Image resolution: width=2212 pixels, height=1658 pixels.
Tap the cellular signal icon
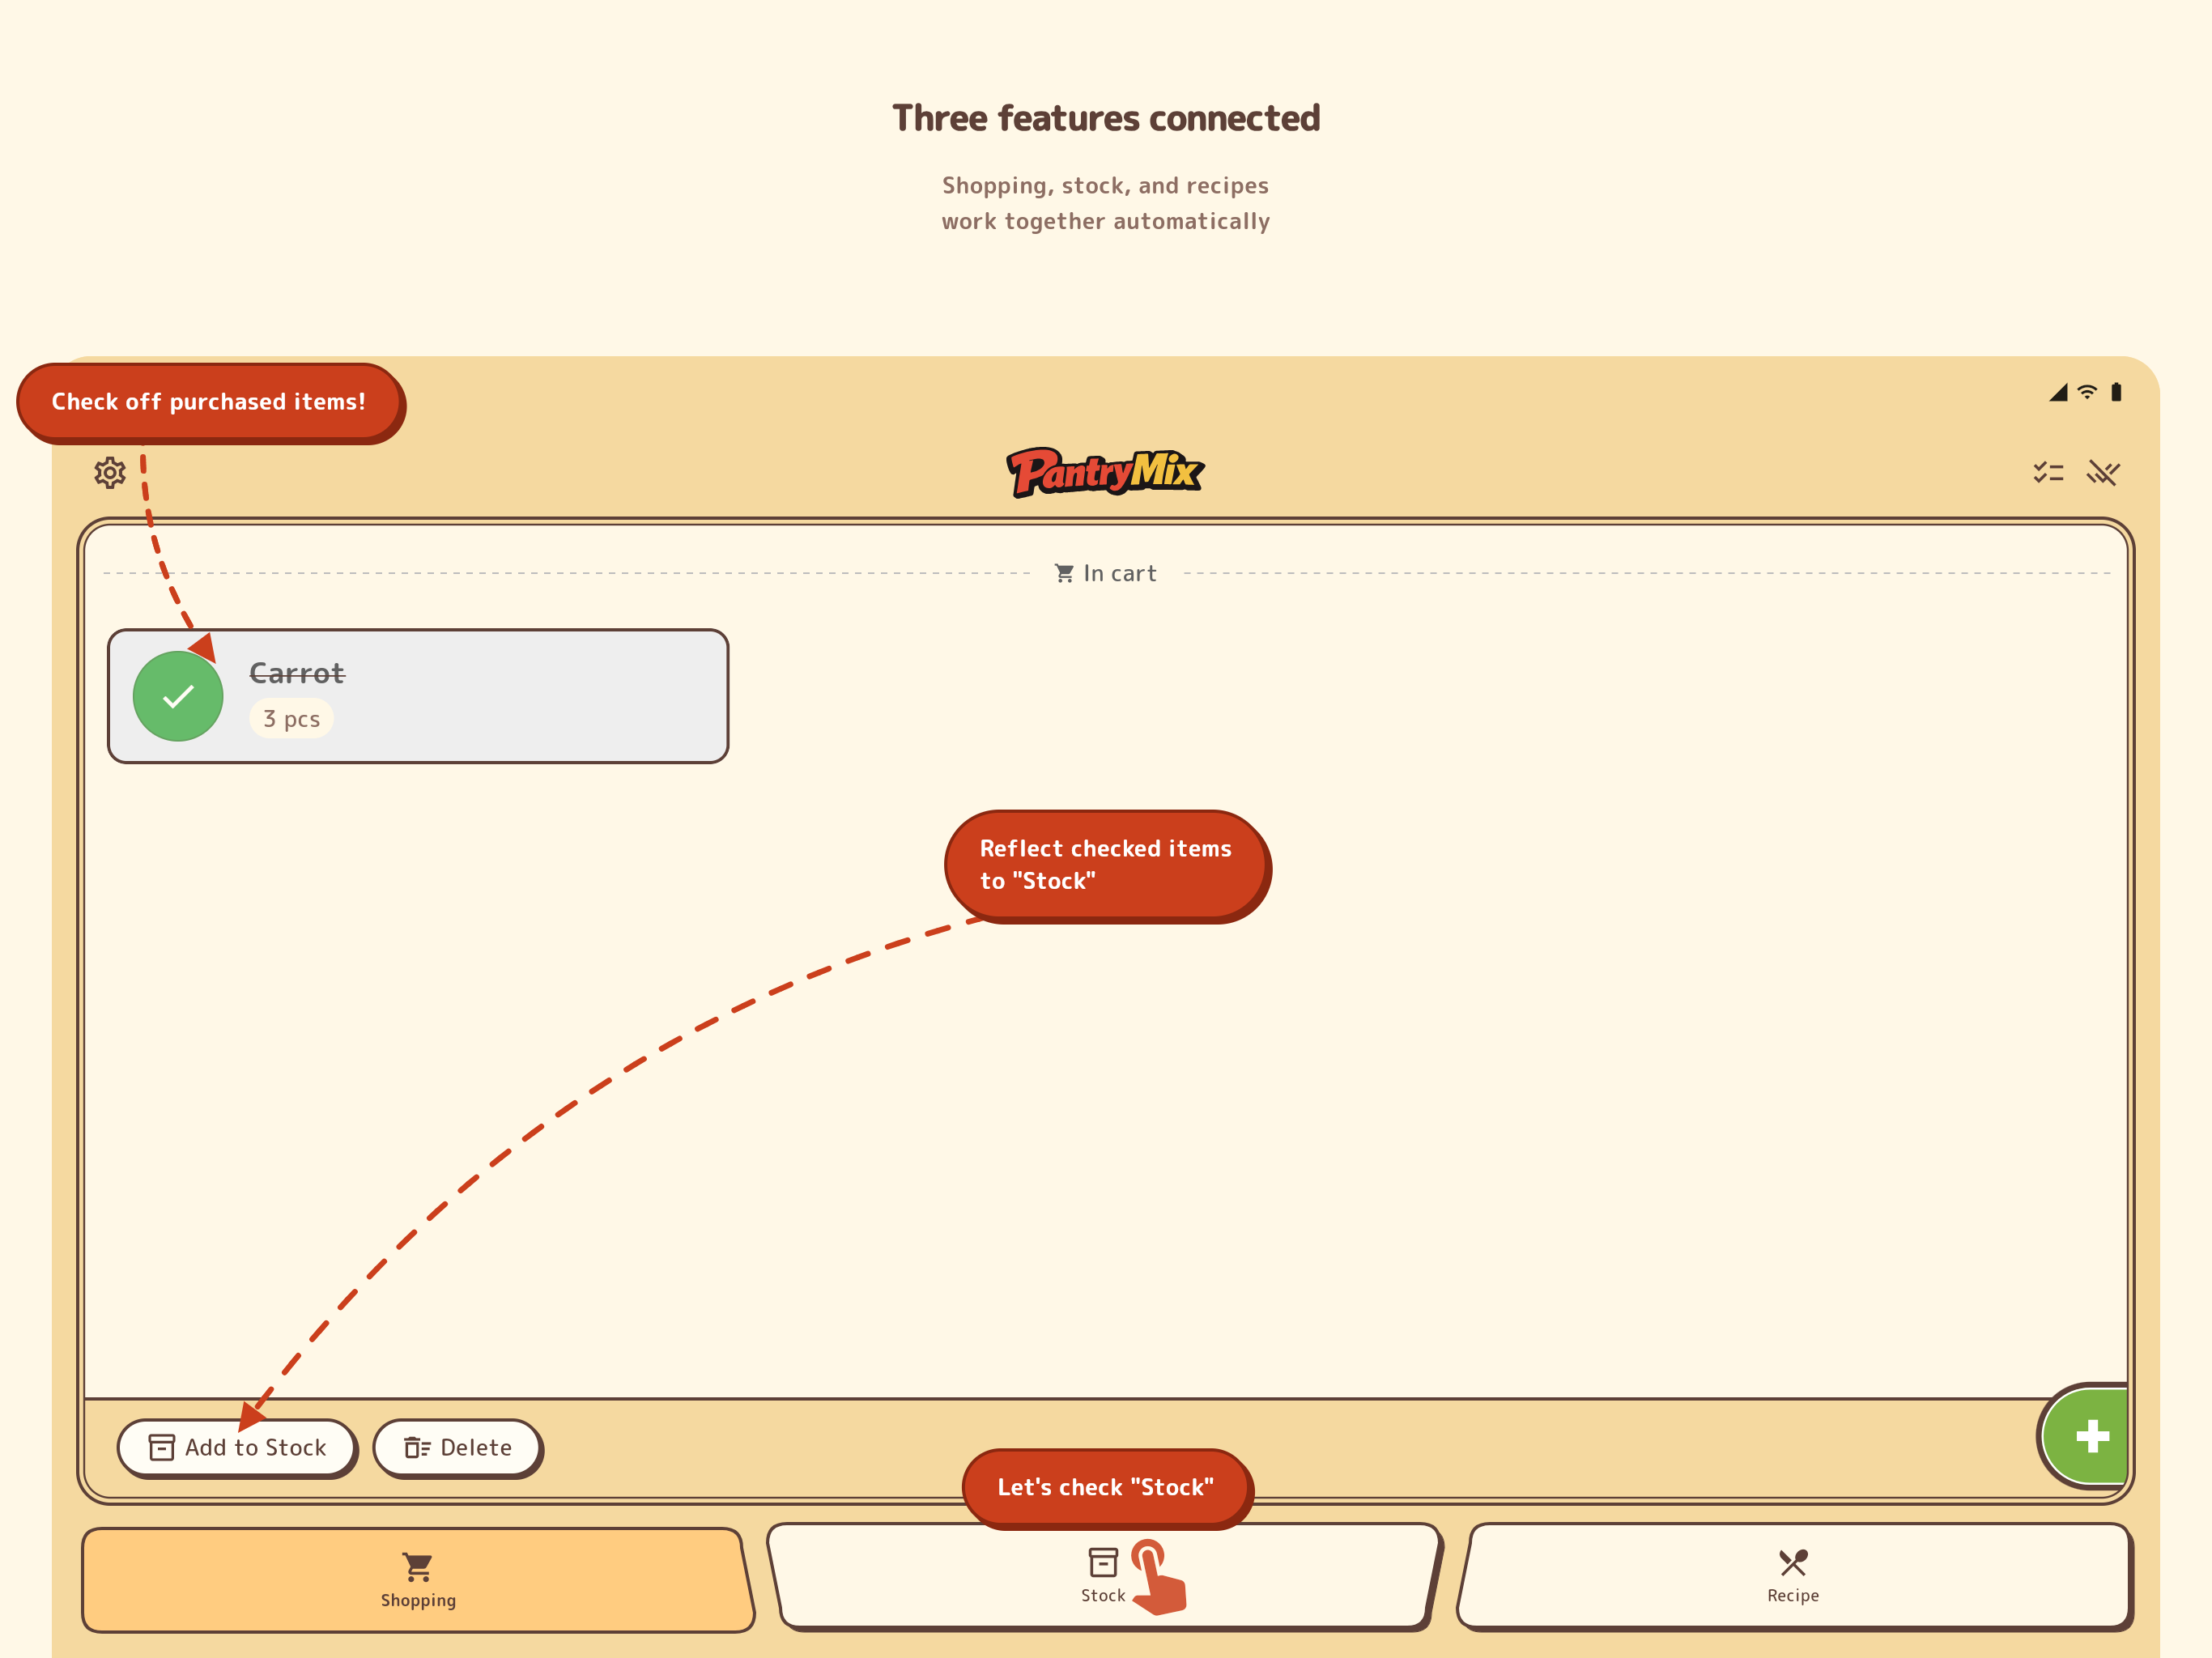point(2058,392)
